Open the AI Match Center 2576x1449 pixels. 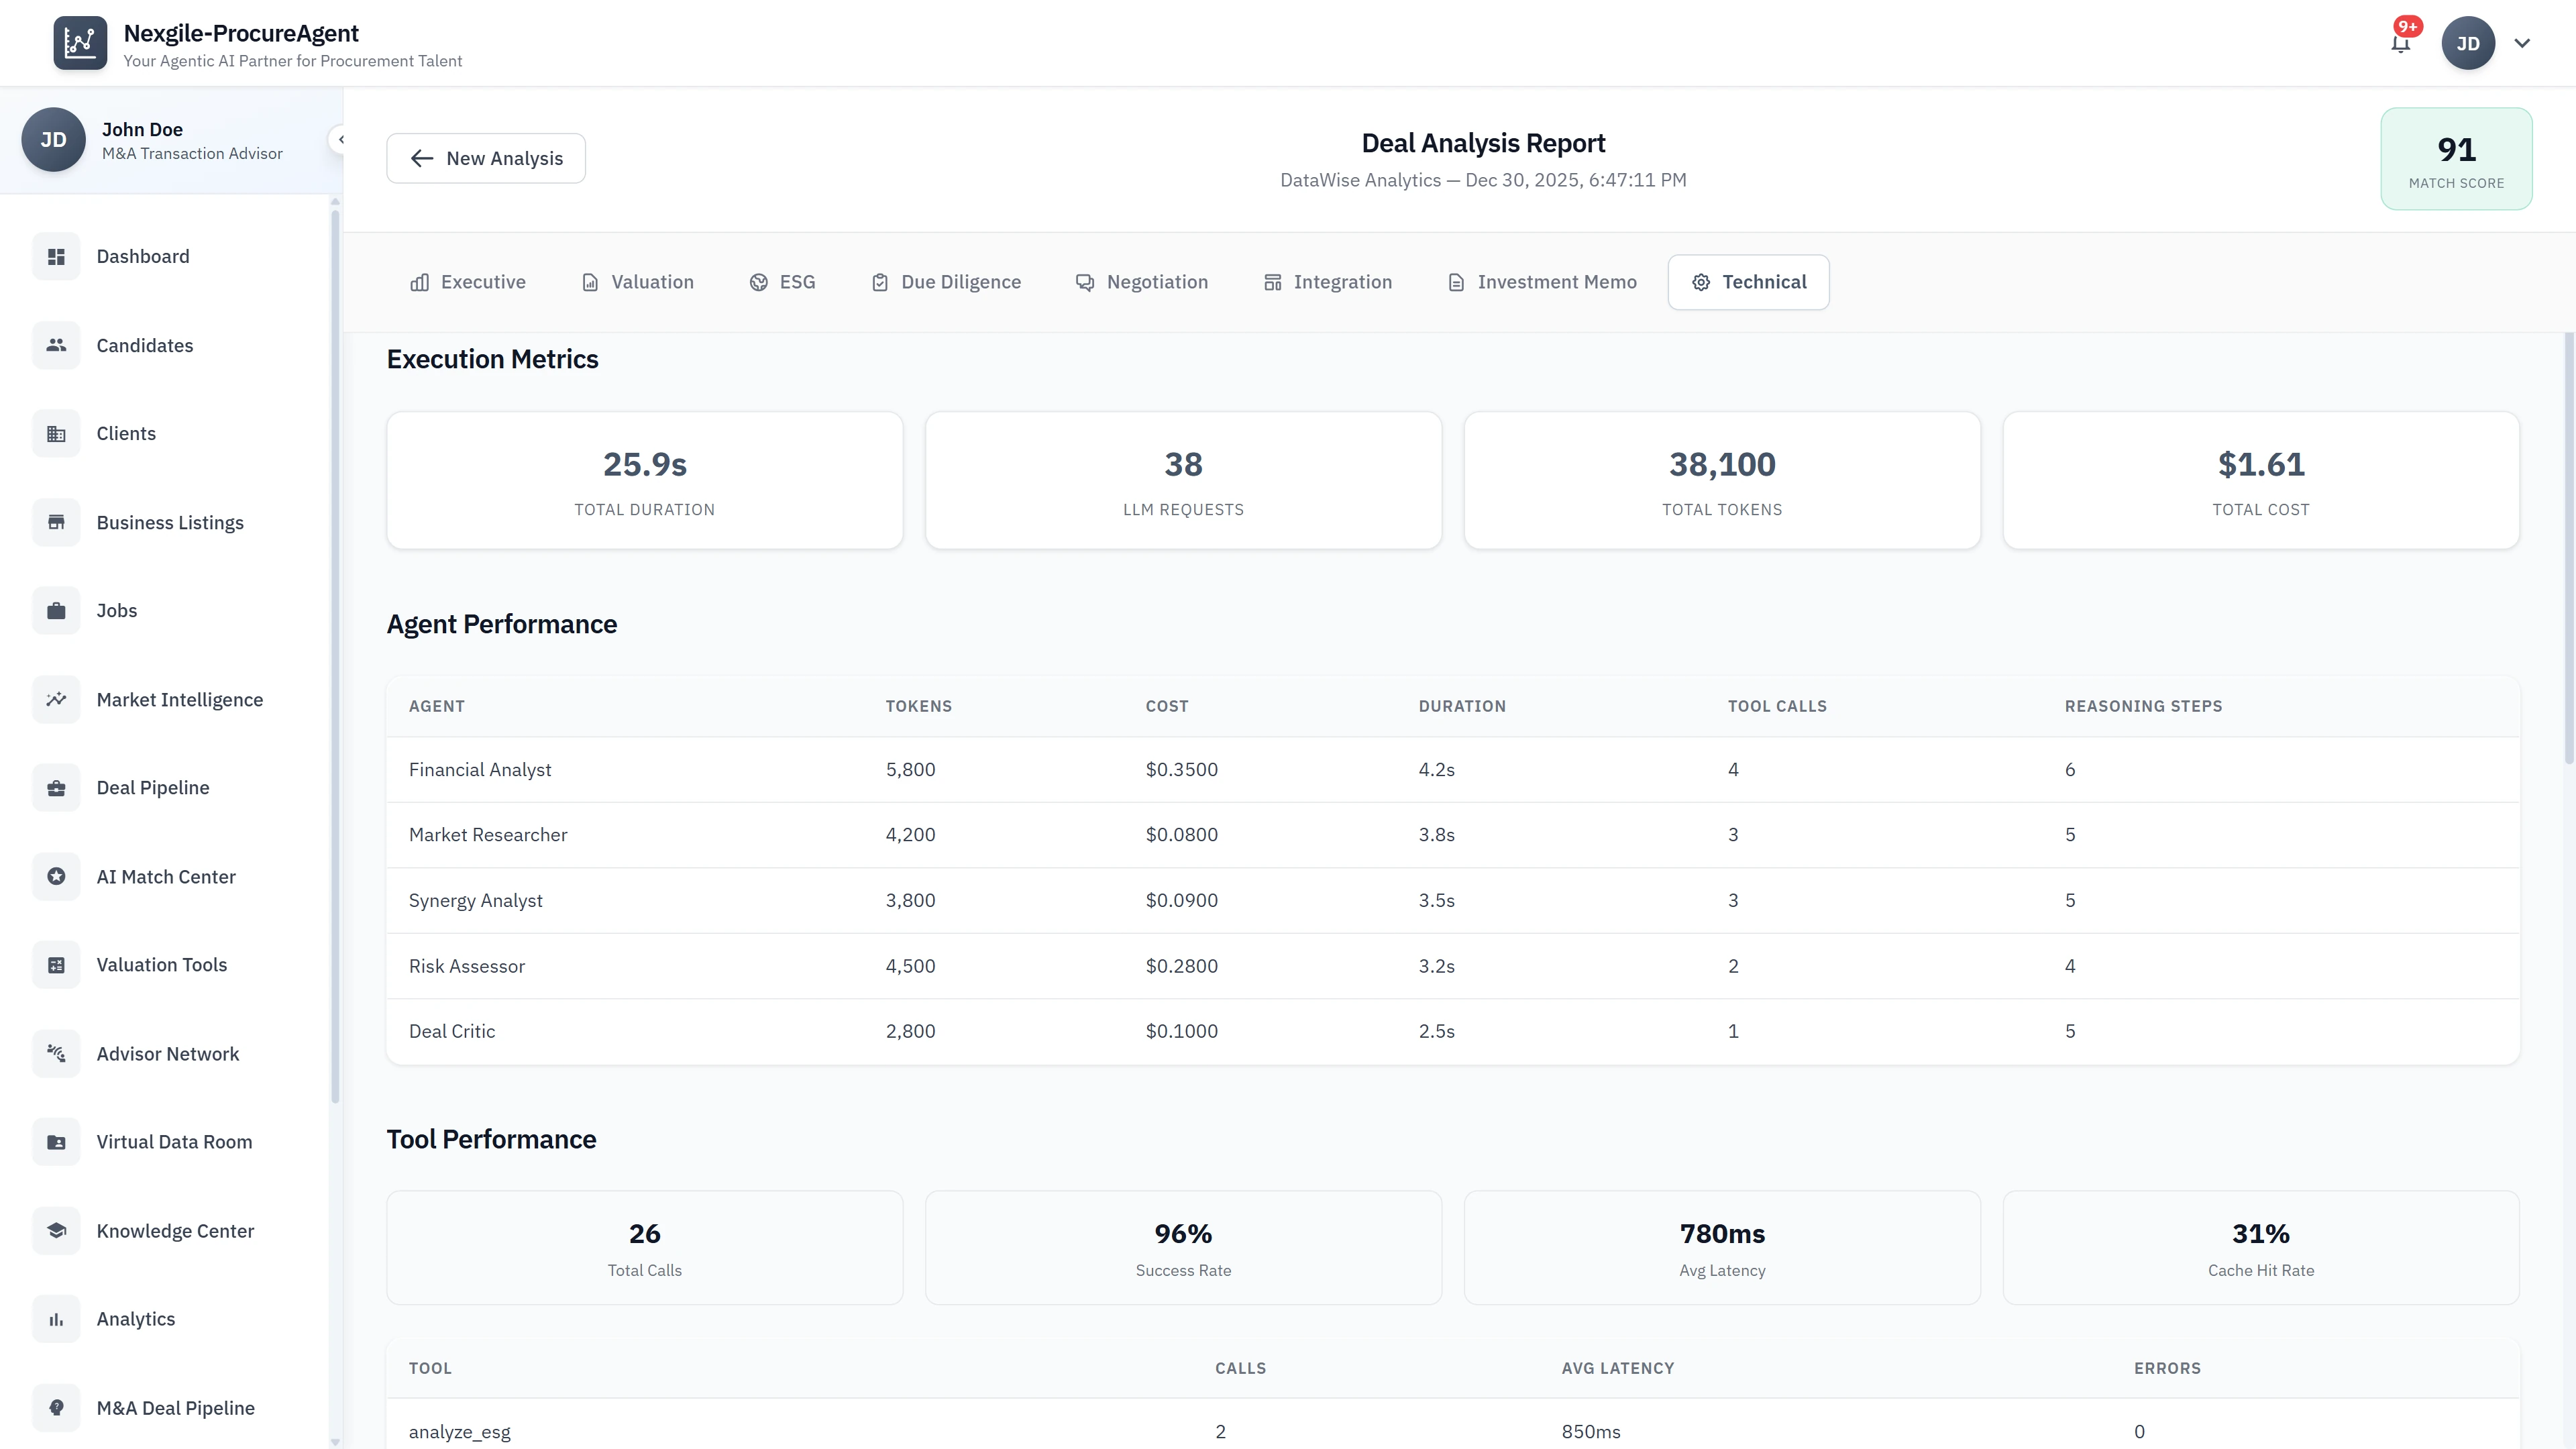click(166, 876)
